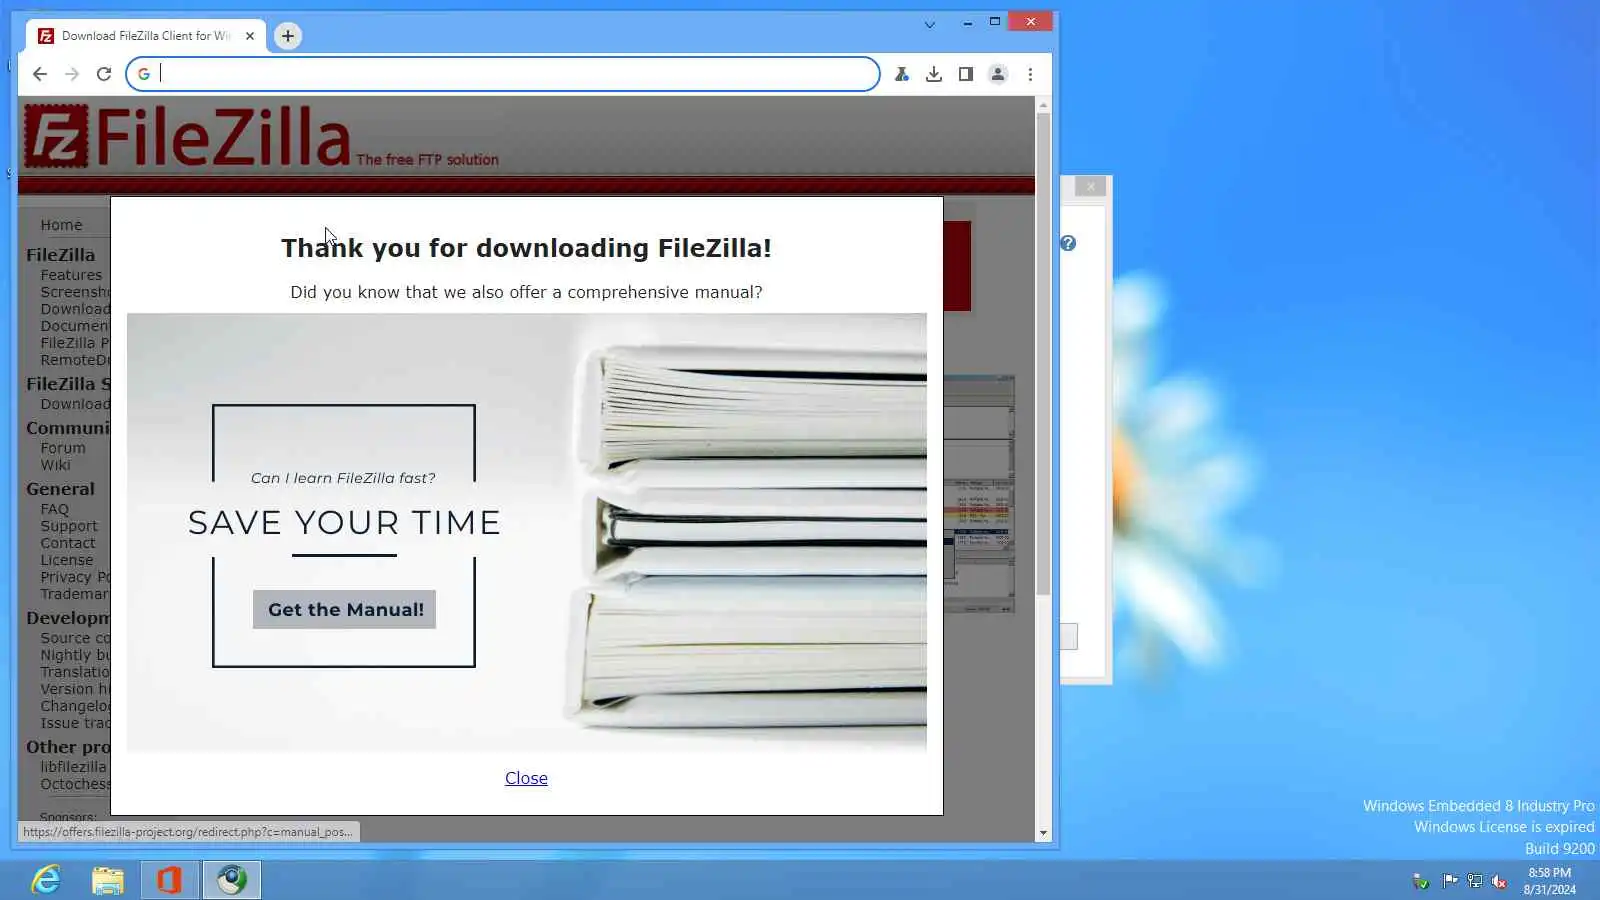This screenshot has height=900, width=1600.
Task: Click the page scrollbar down arrow
Action: click(1043, 833)
